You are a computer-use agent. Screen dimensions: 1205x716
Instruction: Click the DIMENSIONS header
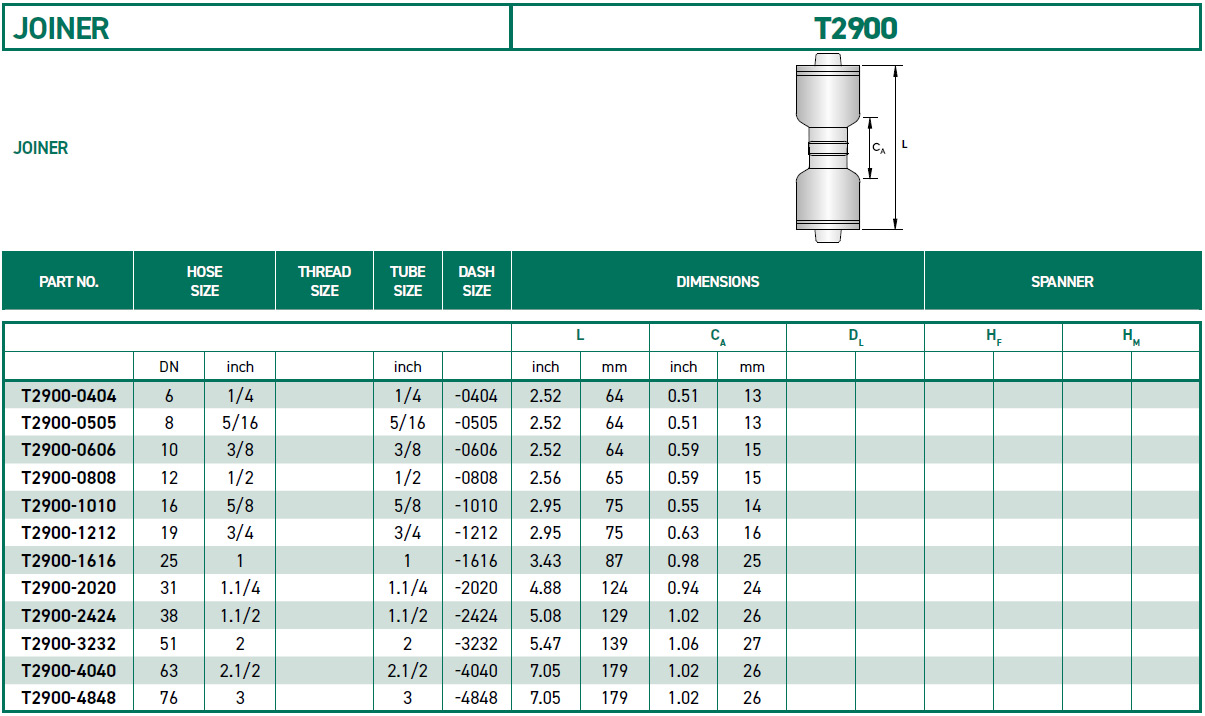(x=717, y=282)
